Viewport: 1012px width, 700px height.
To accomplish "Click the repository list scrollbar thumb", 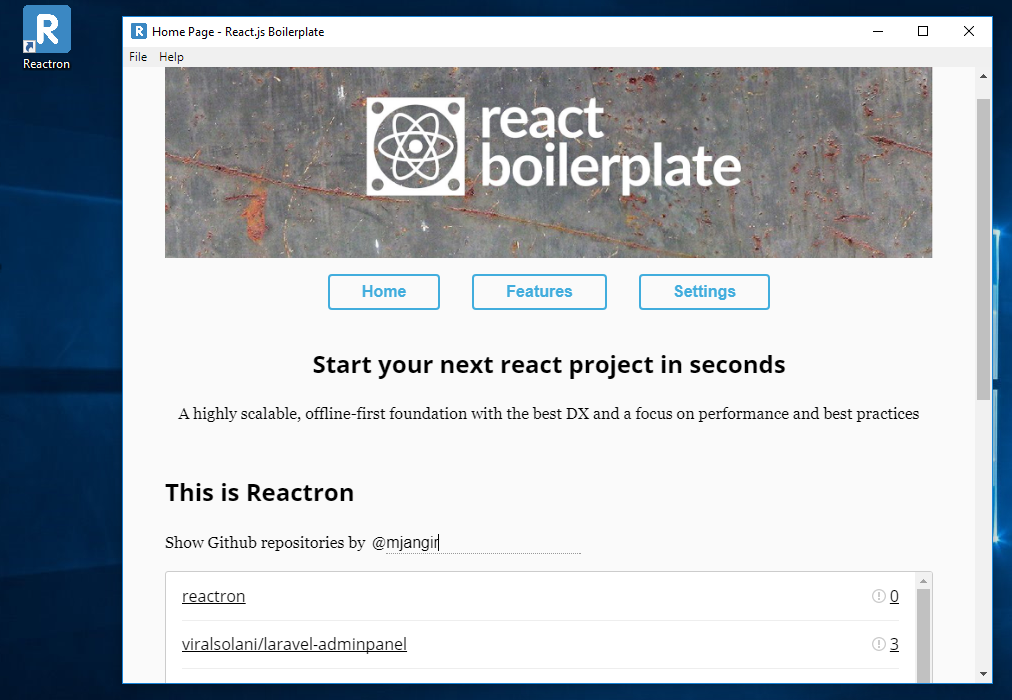I will (924, 635).
